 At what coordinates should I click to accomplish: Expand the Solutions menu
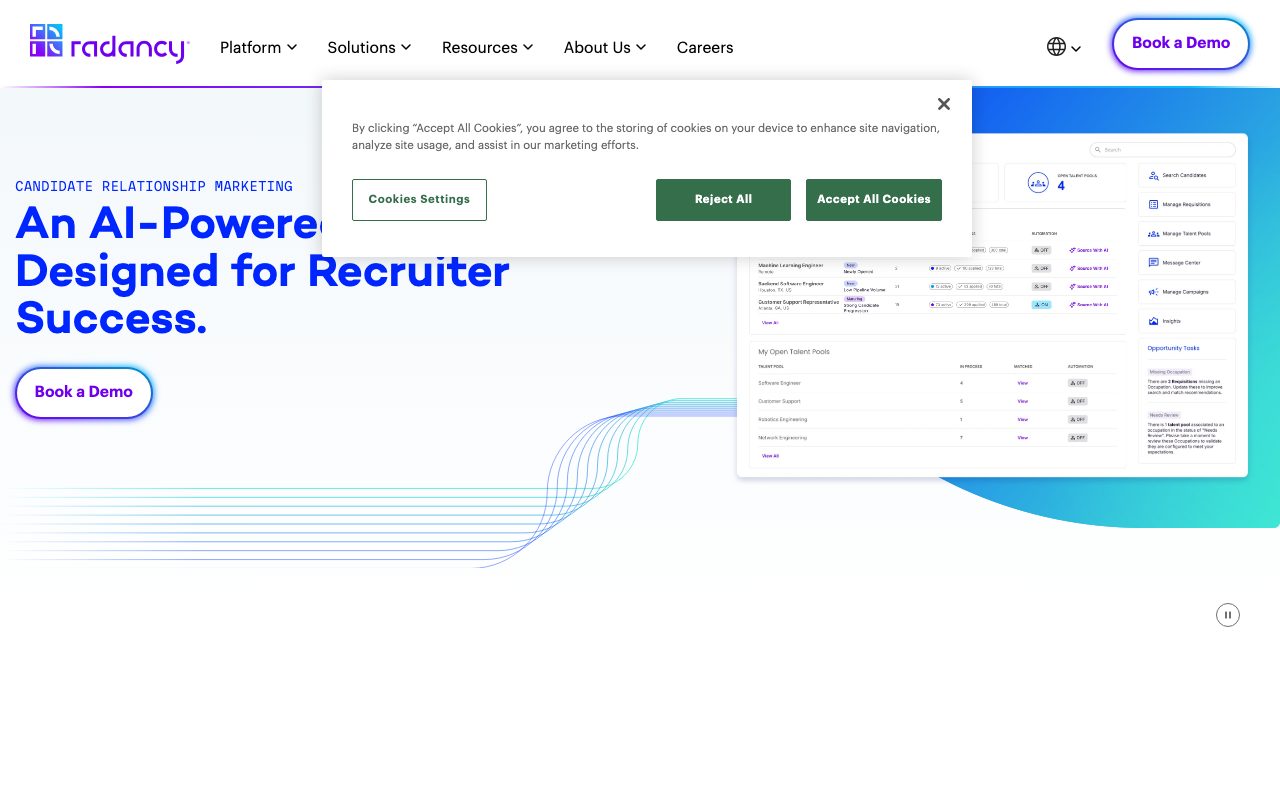click(x=369, y=47)
